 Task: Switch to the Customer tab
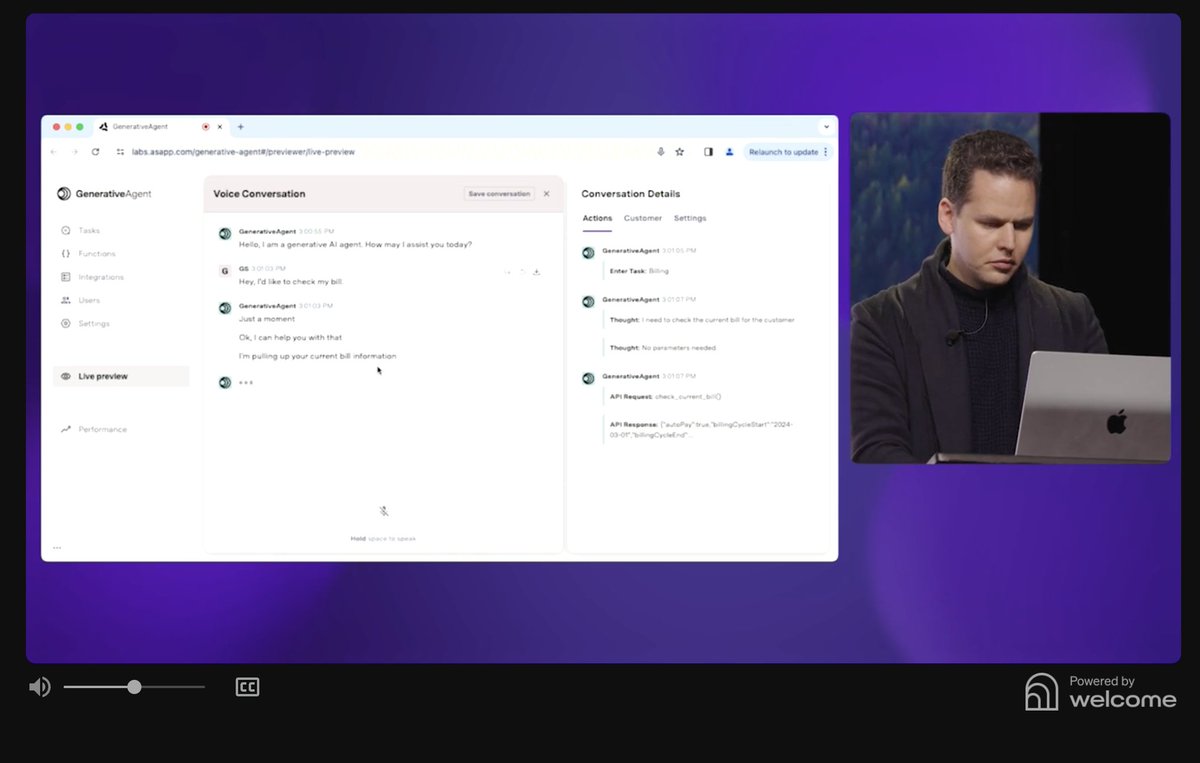(x=643, y=218)
